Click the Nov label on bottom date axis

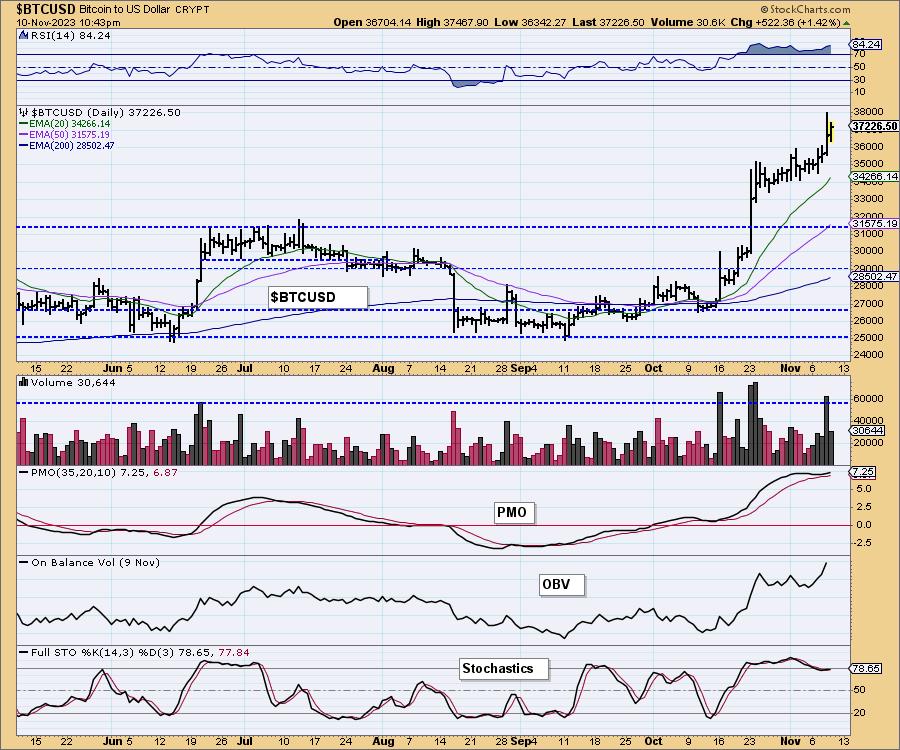[x=790, y=741]
